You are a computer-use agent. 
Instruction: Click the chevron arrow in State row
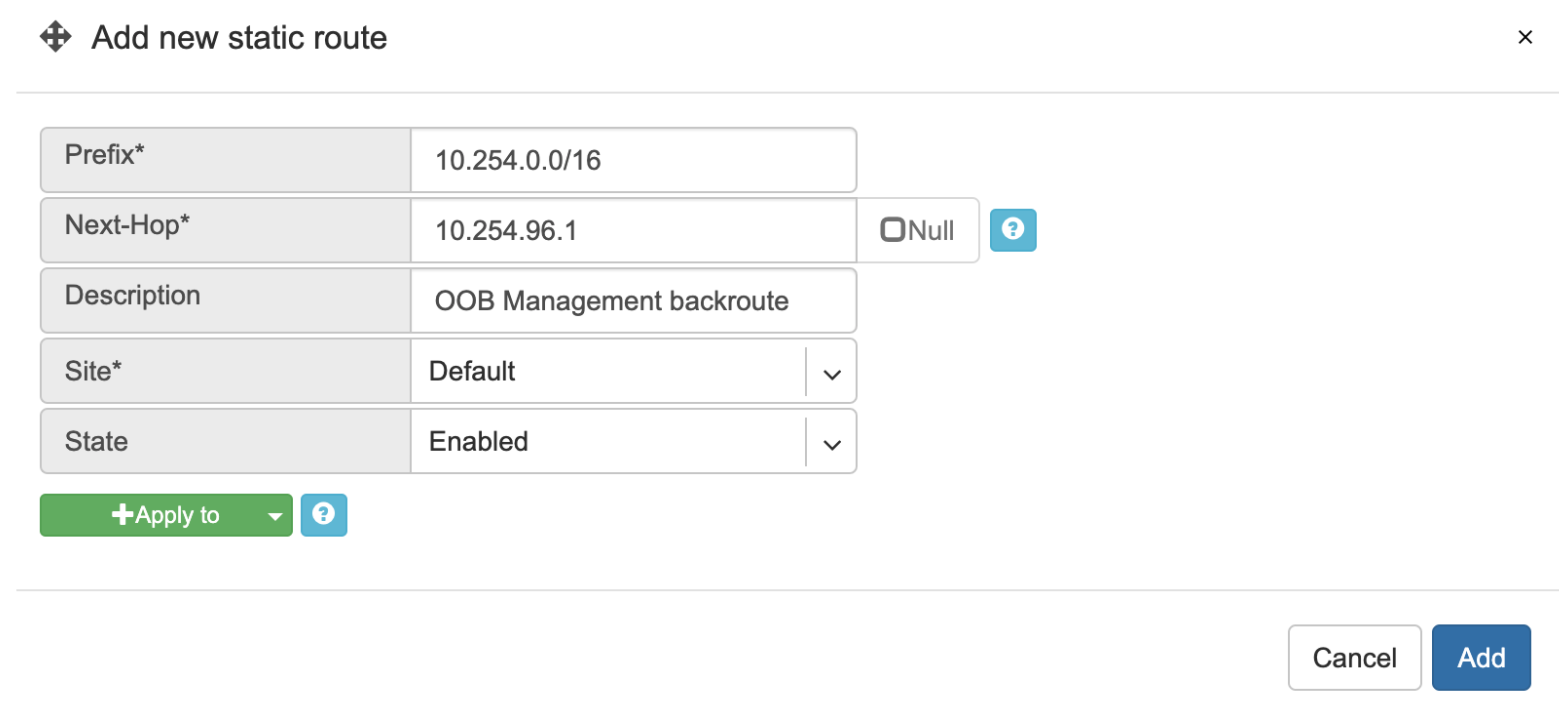(831, 444)
